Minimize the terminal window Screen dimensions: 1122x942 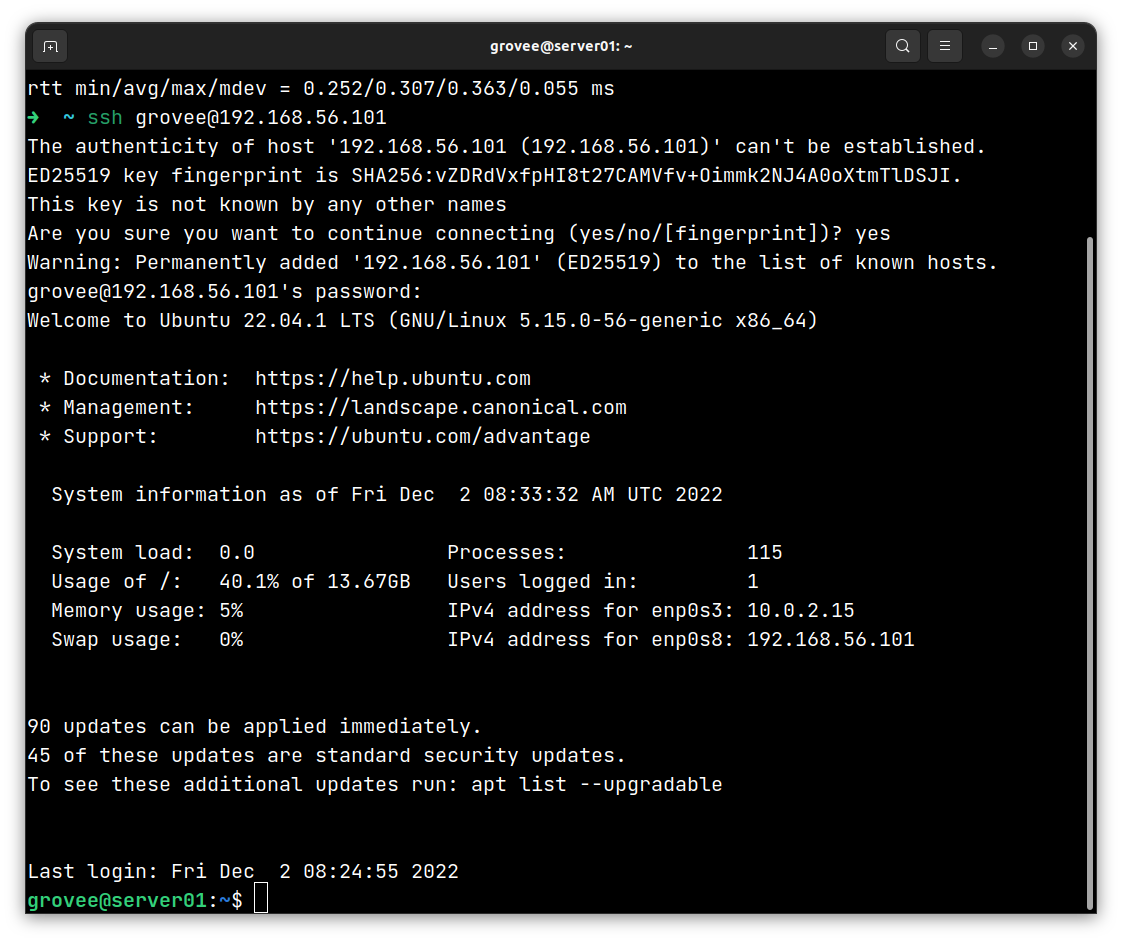(992, 47)
